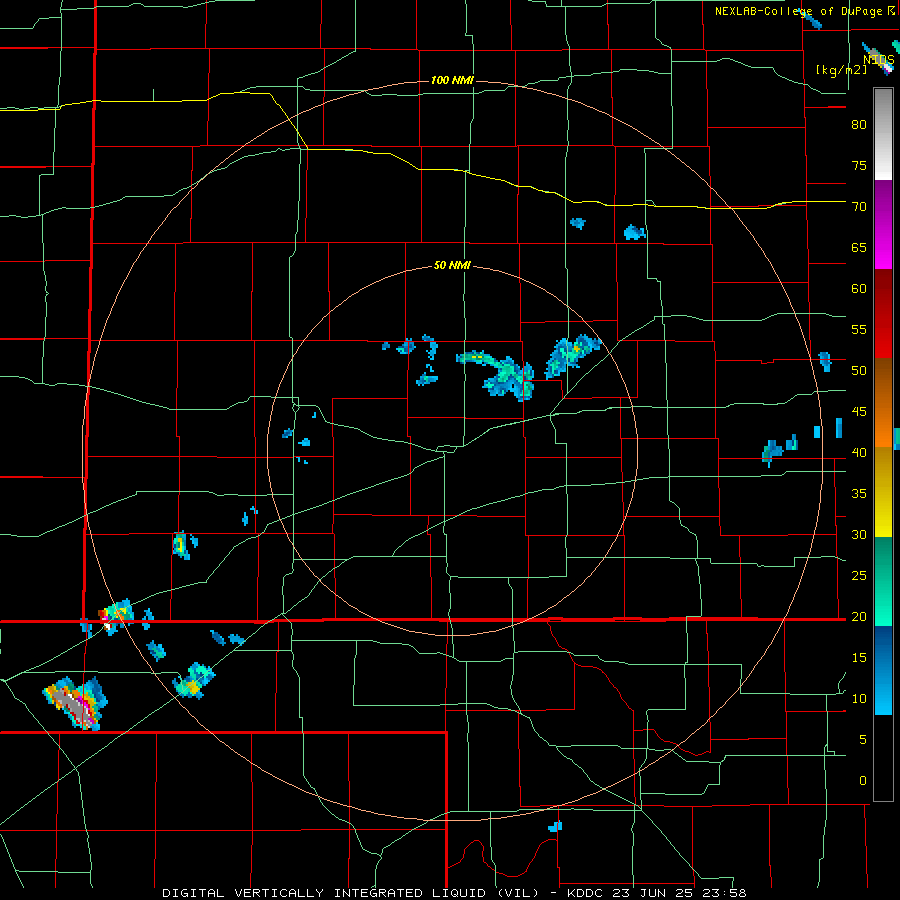Click the 10 value on color scale
The height and width of the screenshot is (900, 900).
[859, 699]
